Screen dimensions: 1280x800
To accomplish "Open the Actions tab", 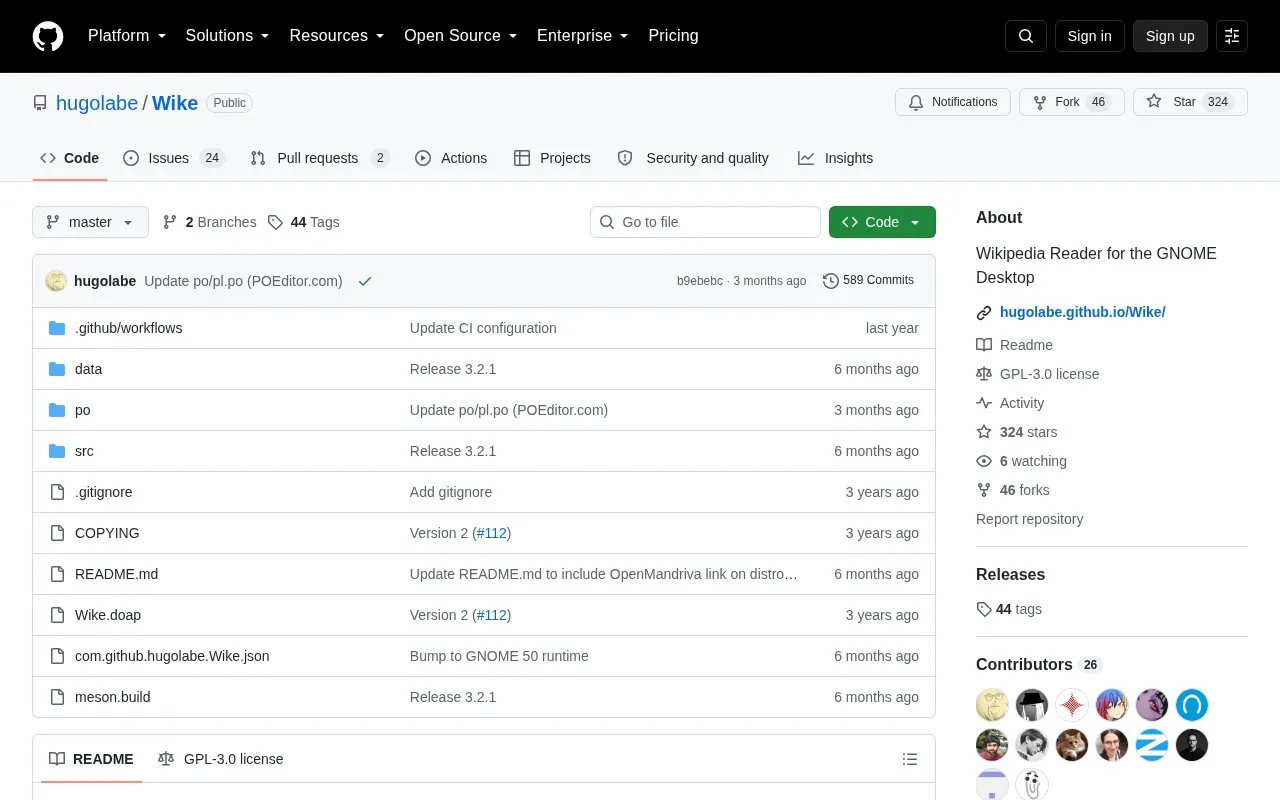I will [x=451, y=158].
